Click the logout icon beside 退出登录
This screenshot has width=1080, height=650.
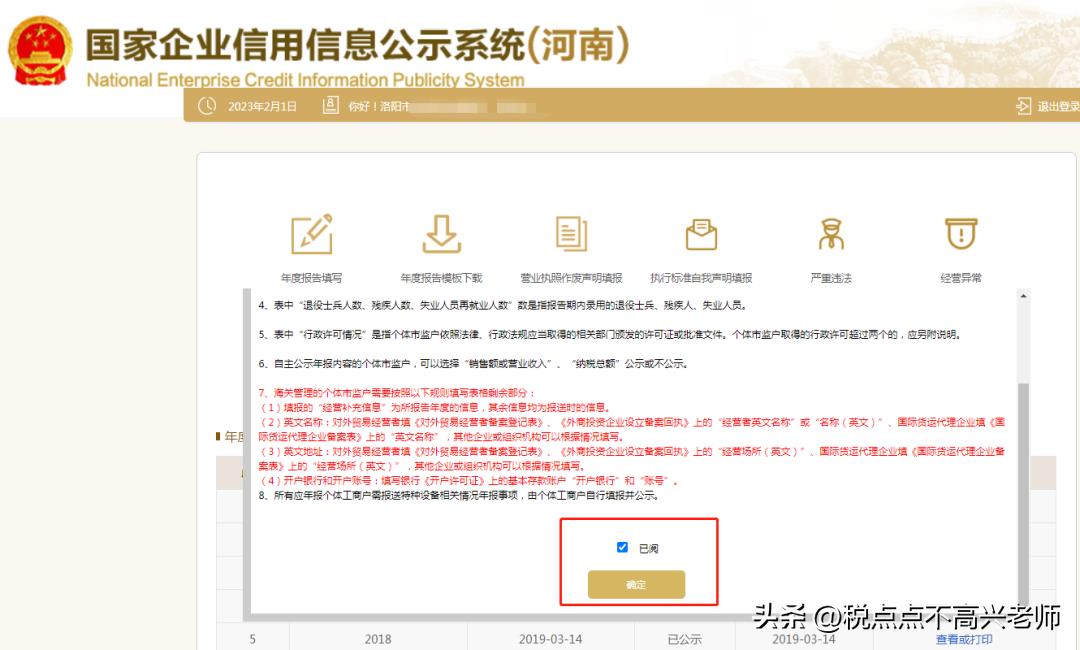pyautogui.click(x=1023, y=106)
